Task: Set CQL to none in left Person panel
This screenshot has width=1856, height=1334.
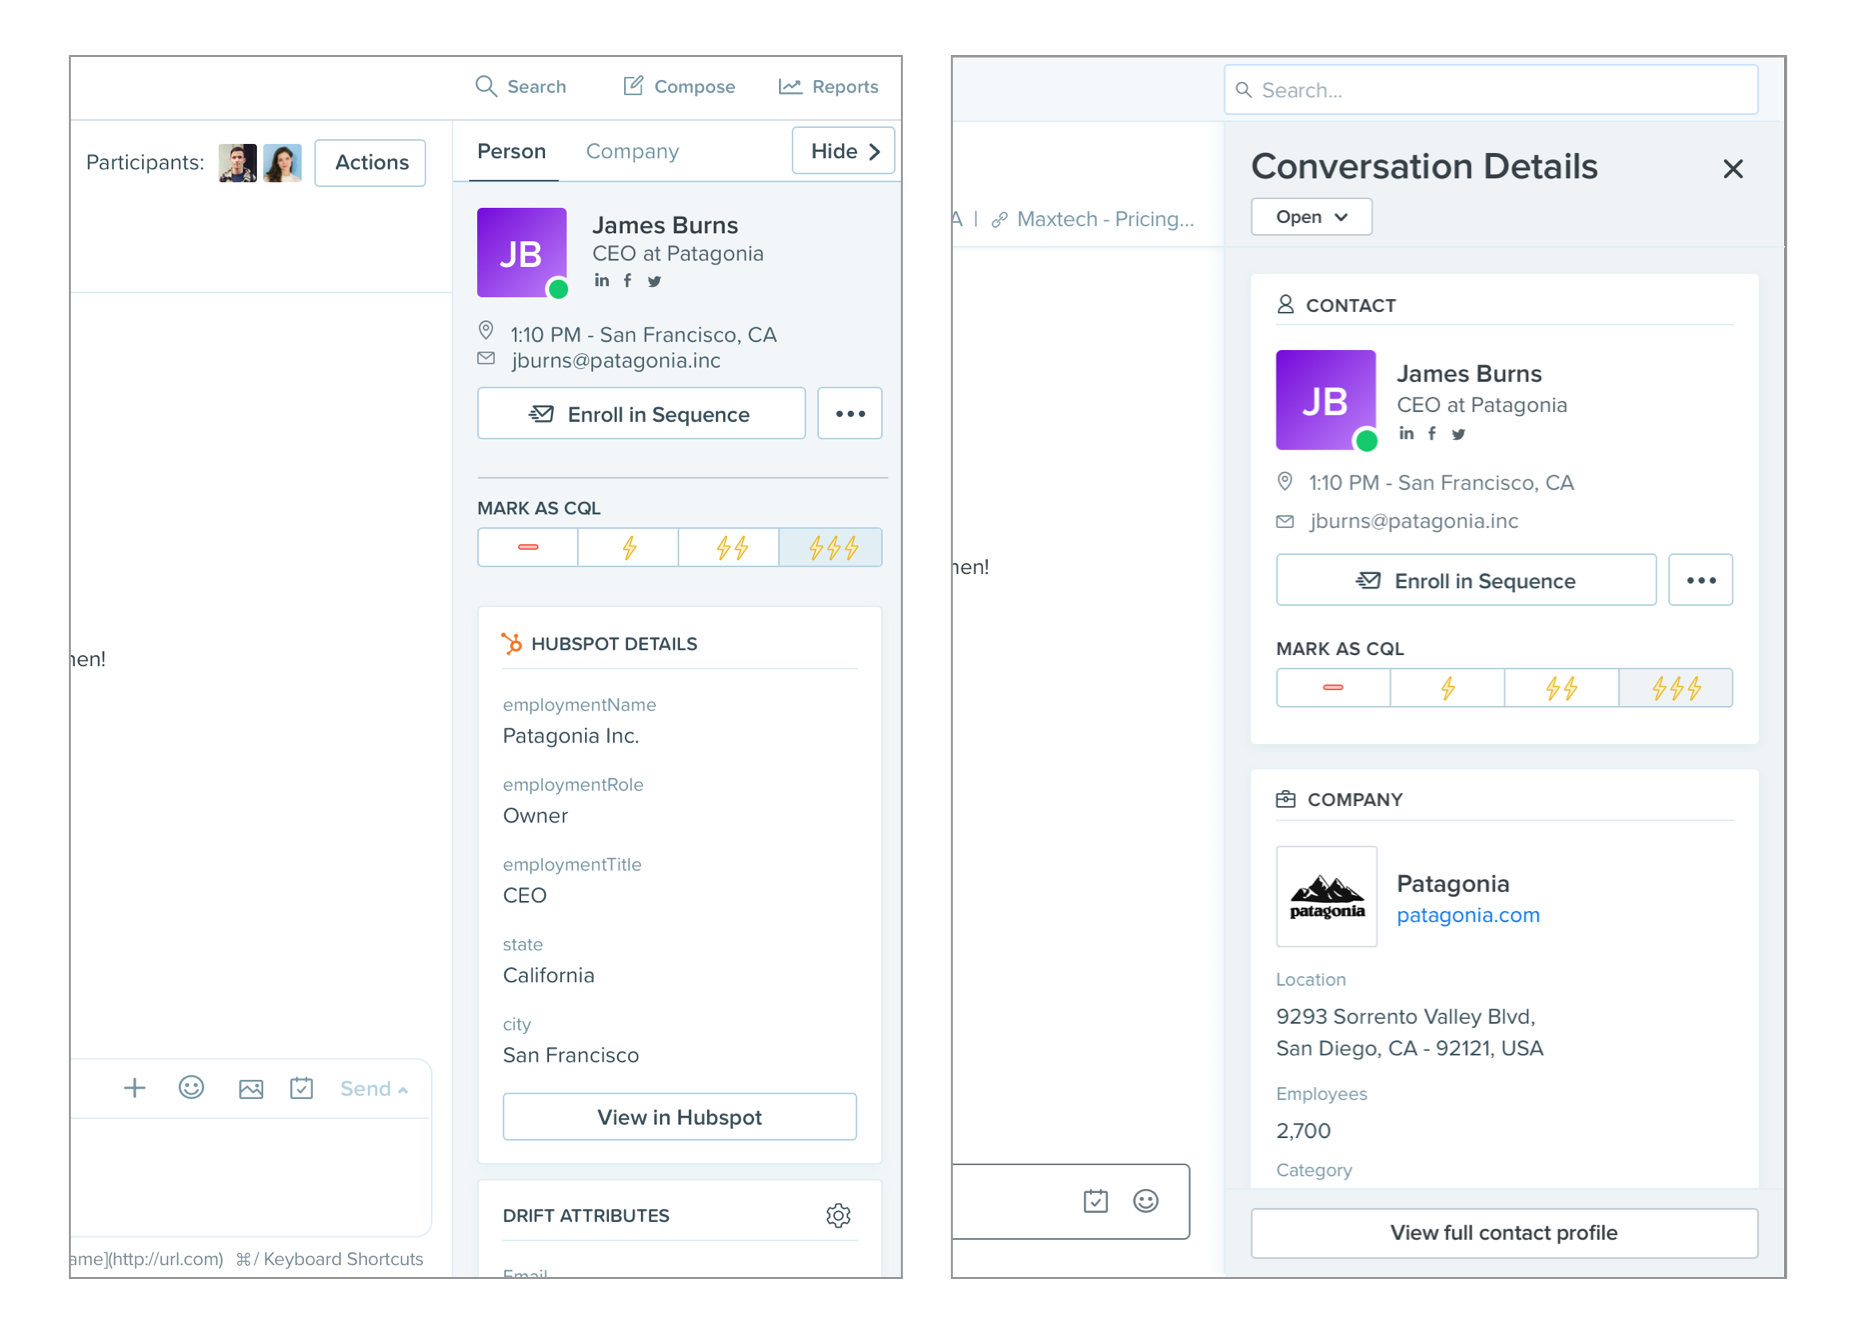Action: (528, 547)
